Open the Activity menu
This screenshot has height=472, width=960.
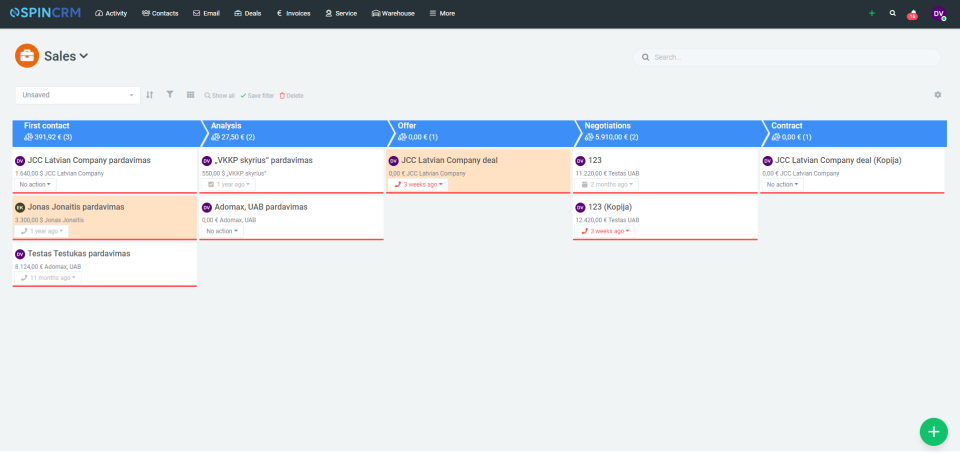(111, 13)
